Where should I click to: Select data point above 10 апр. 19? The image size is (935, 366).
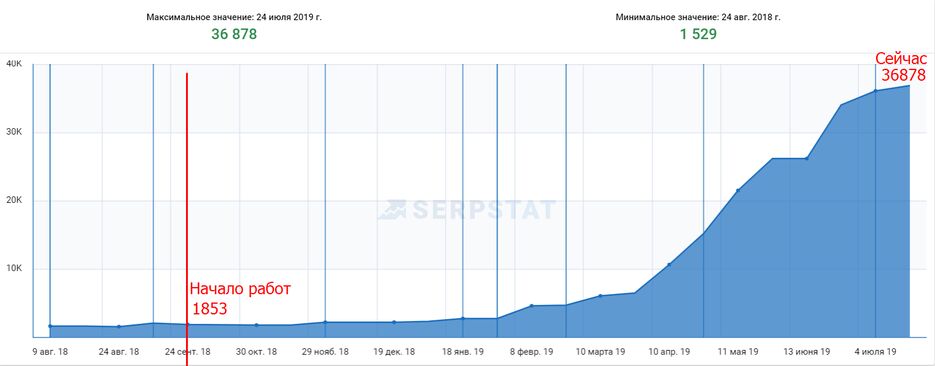pos(669,265)
